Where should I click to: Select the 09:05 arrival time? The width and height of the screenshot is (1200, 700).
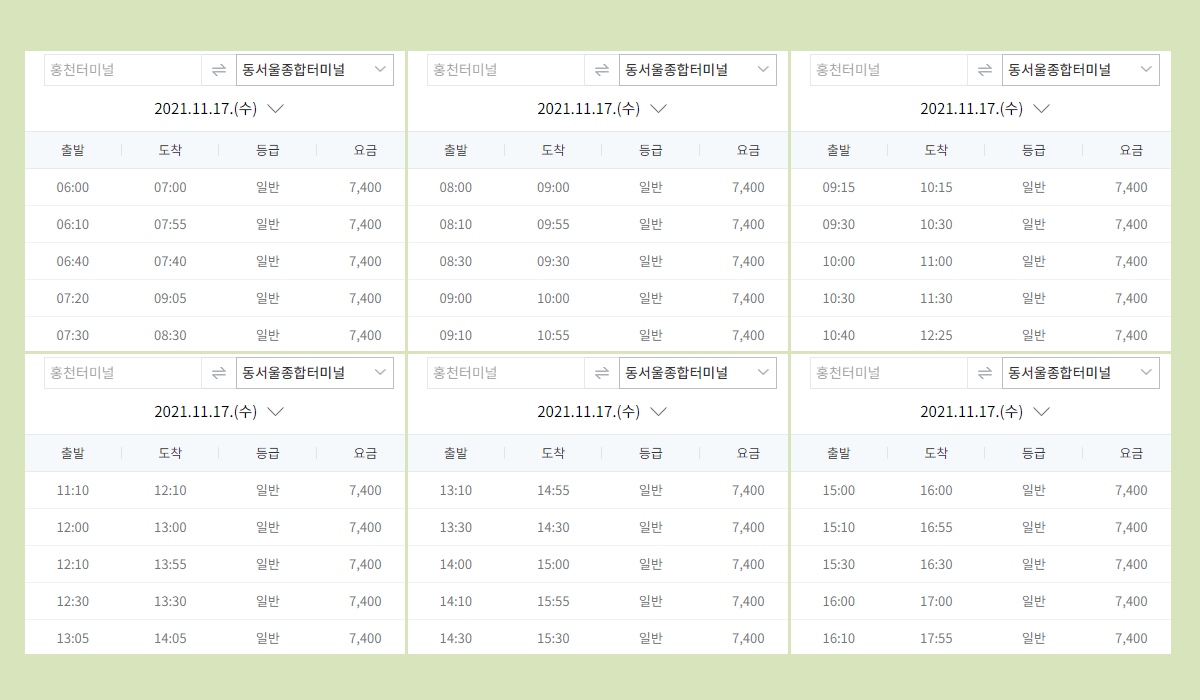tap(170, 299)
